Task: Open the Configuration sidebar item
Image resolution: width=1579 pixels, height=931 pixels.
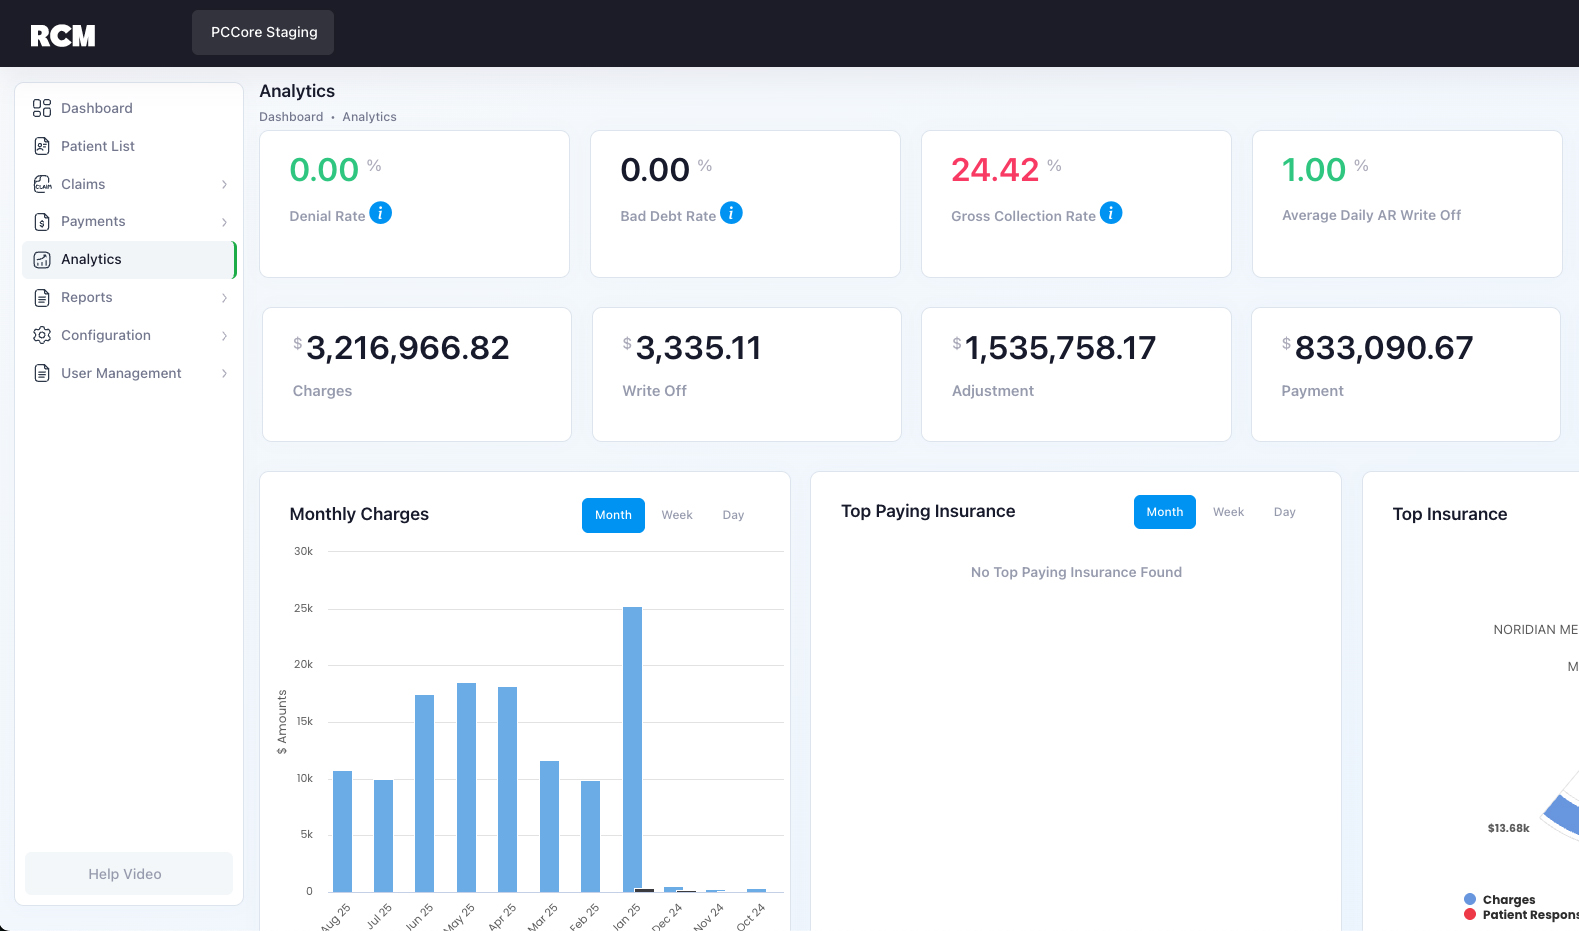Action: click(x=129, y=335)
